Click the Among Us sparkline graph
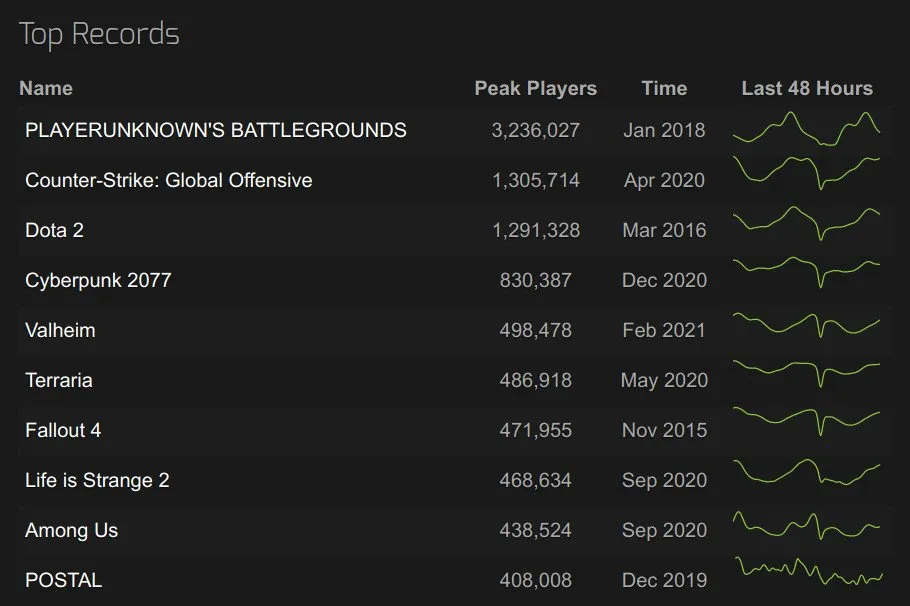 (x=806, y=525)
